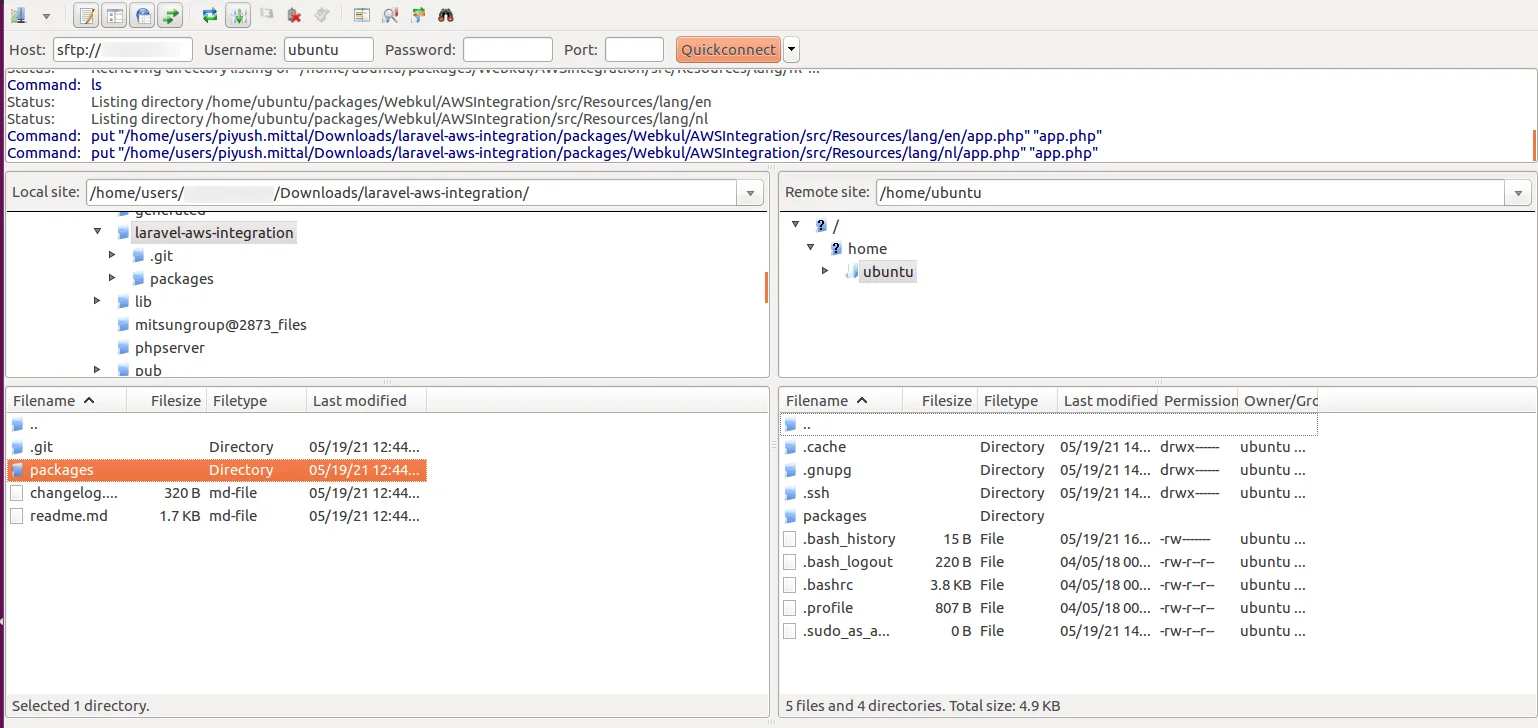Click the .bashrc file icon
1538x728 pixels.
(x=790, y=585)
